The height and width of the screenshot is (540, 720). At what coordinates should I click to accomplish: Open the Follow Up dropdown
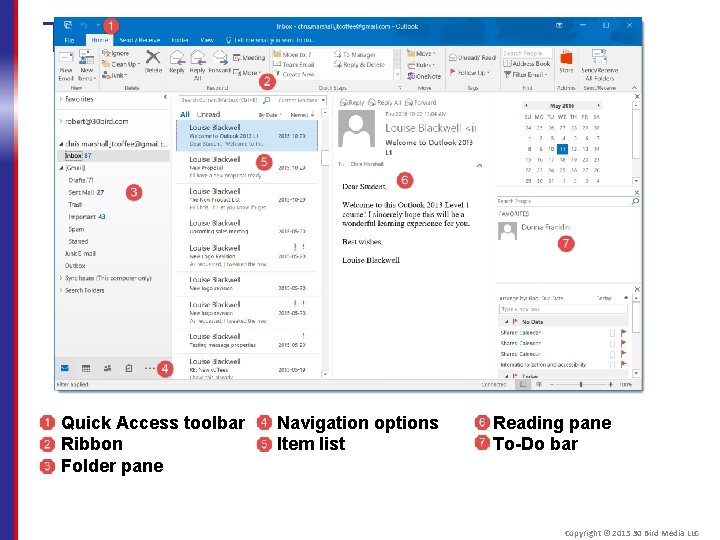click(470, 73)
